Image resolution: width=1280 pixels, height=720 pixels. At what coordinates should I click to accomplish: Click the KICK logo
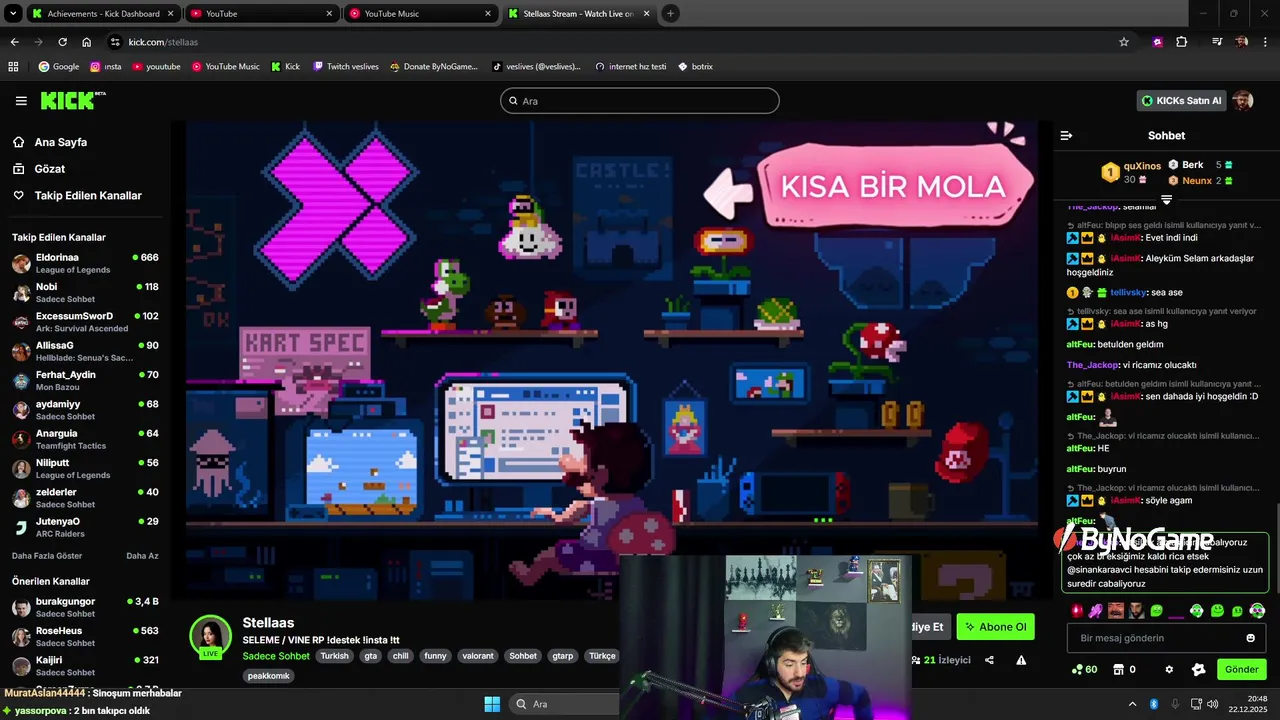[x=72, y=100]
